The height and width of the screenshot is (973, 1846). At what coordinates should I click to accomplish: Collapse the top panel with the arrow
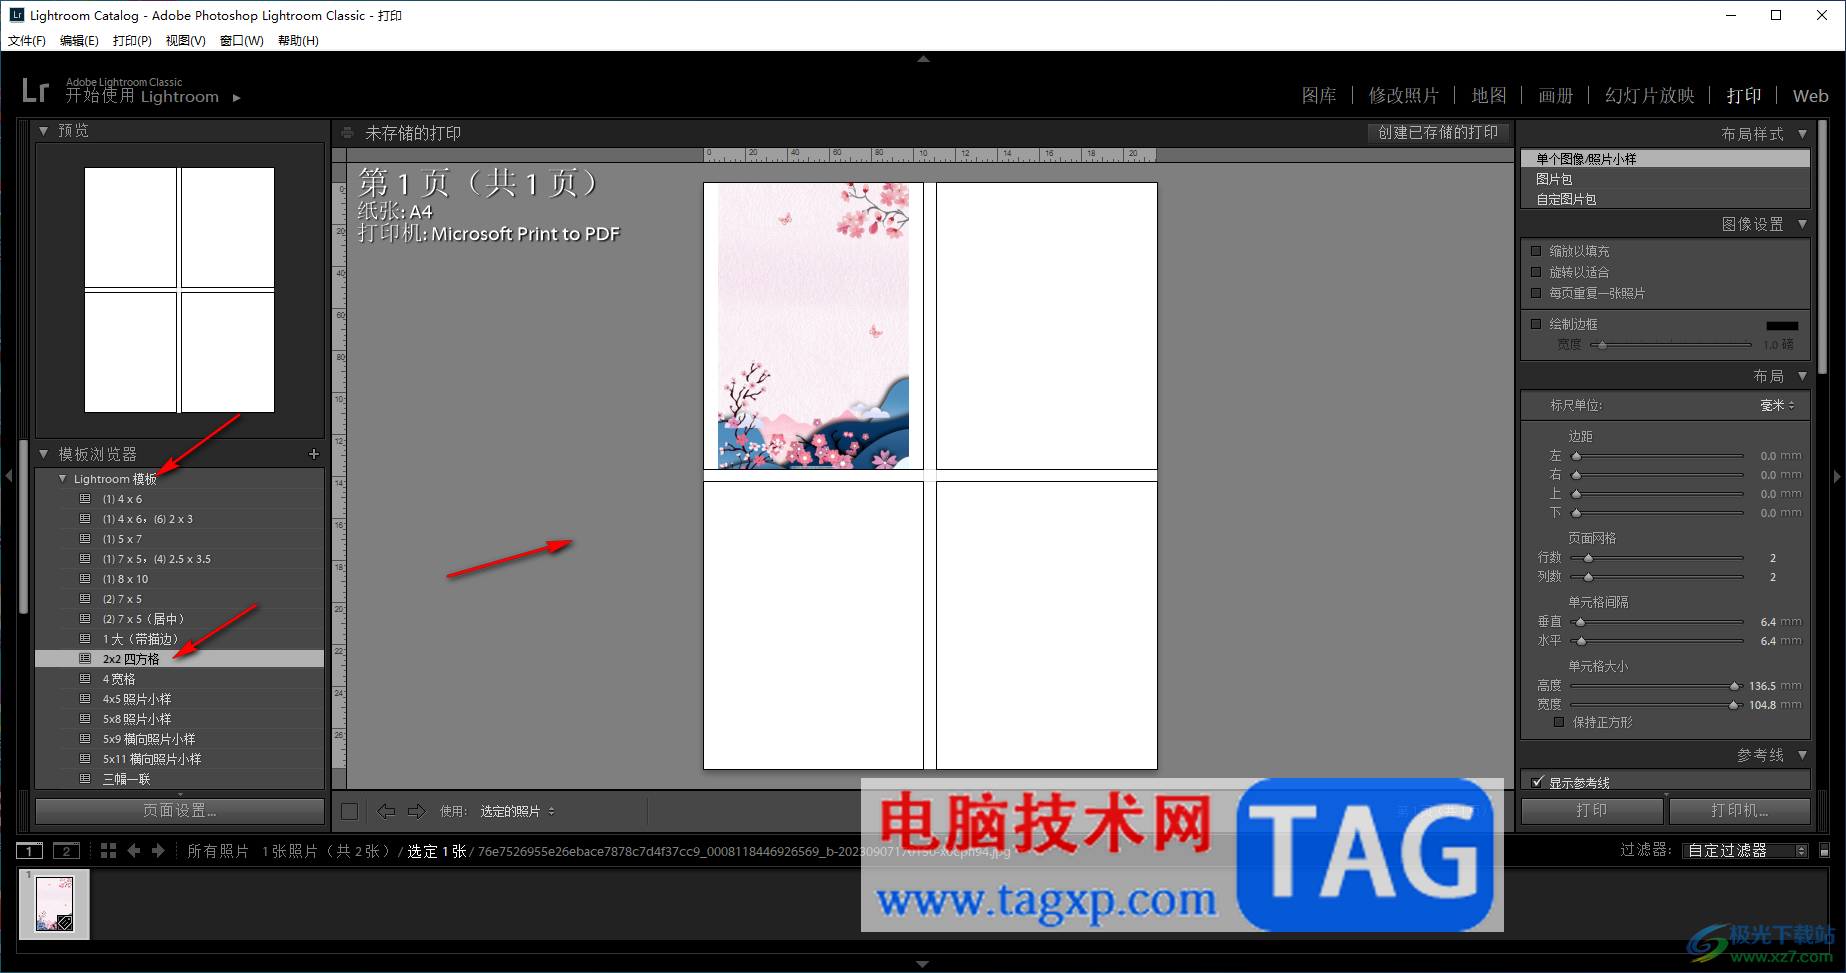point(923,59)
